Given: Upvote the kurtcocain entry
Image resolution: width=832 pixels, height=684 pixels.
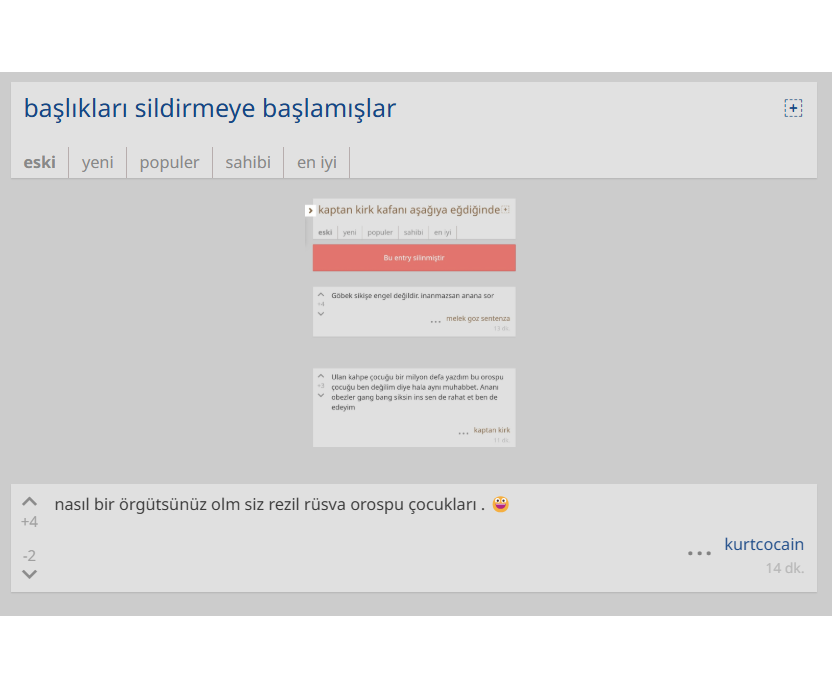Looking at the screenshot, I should click(x=30, y=502).
